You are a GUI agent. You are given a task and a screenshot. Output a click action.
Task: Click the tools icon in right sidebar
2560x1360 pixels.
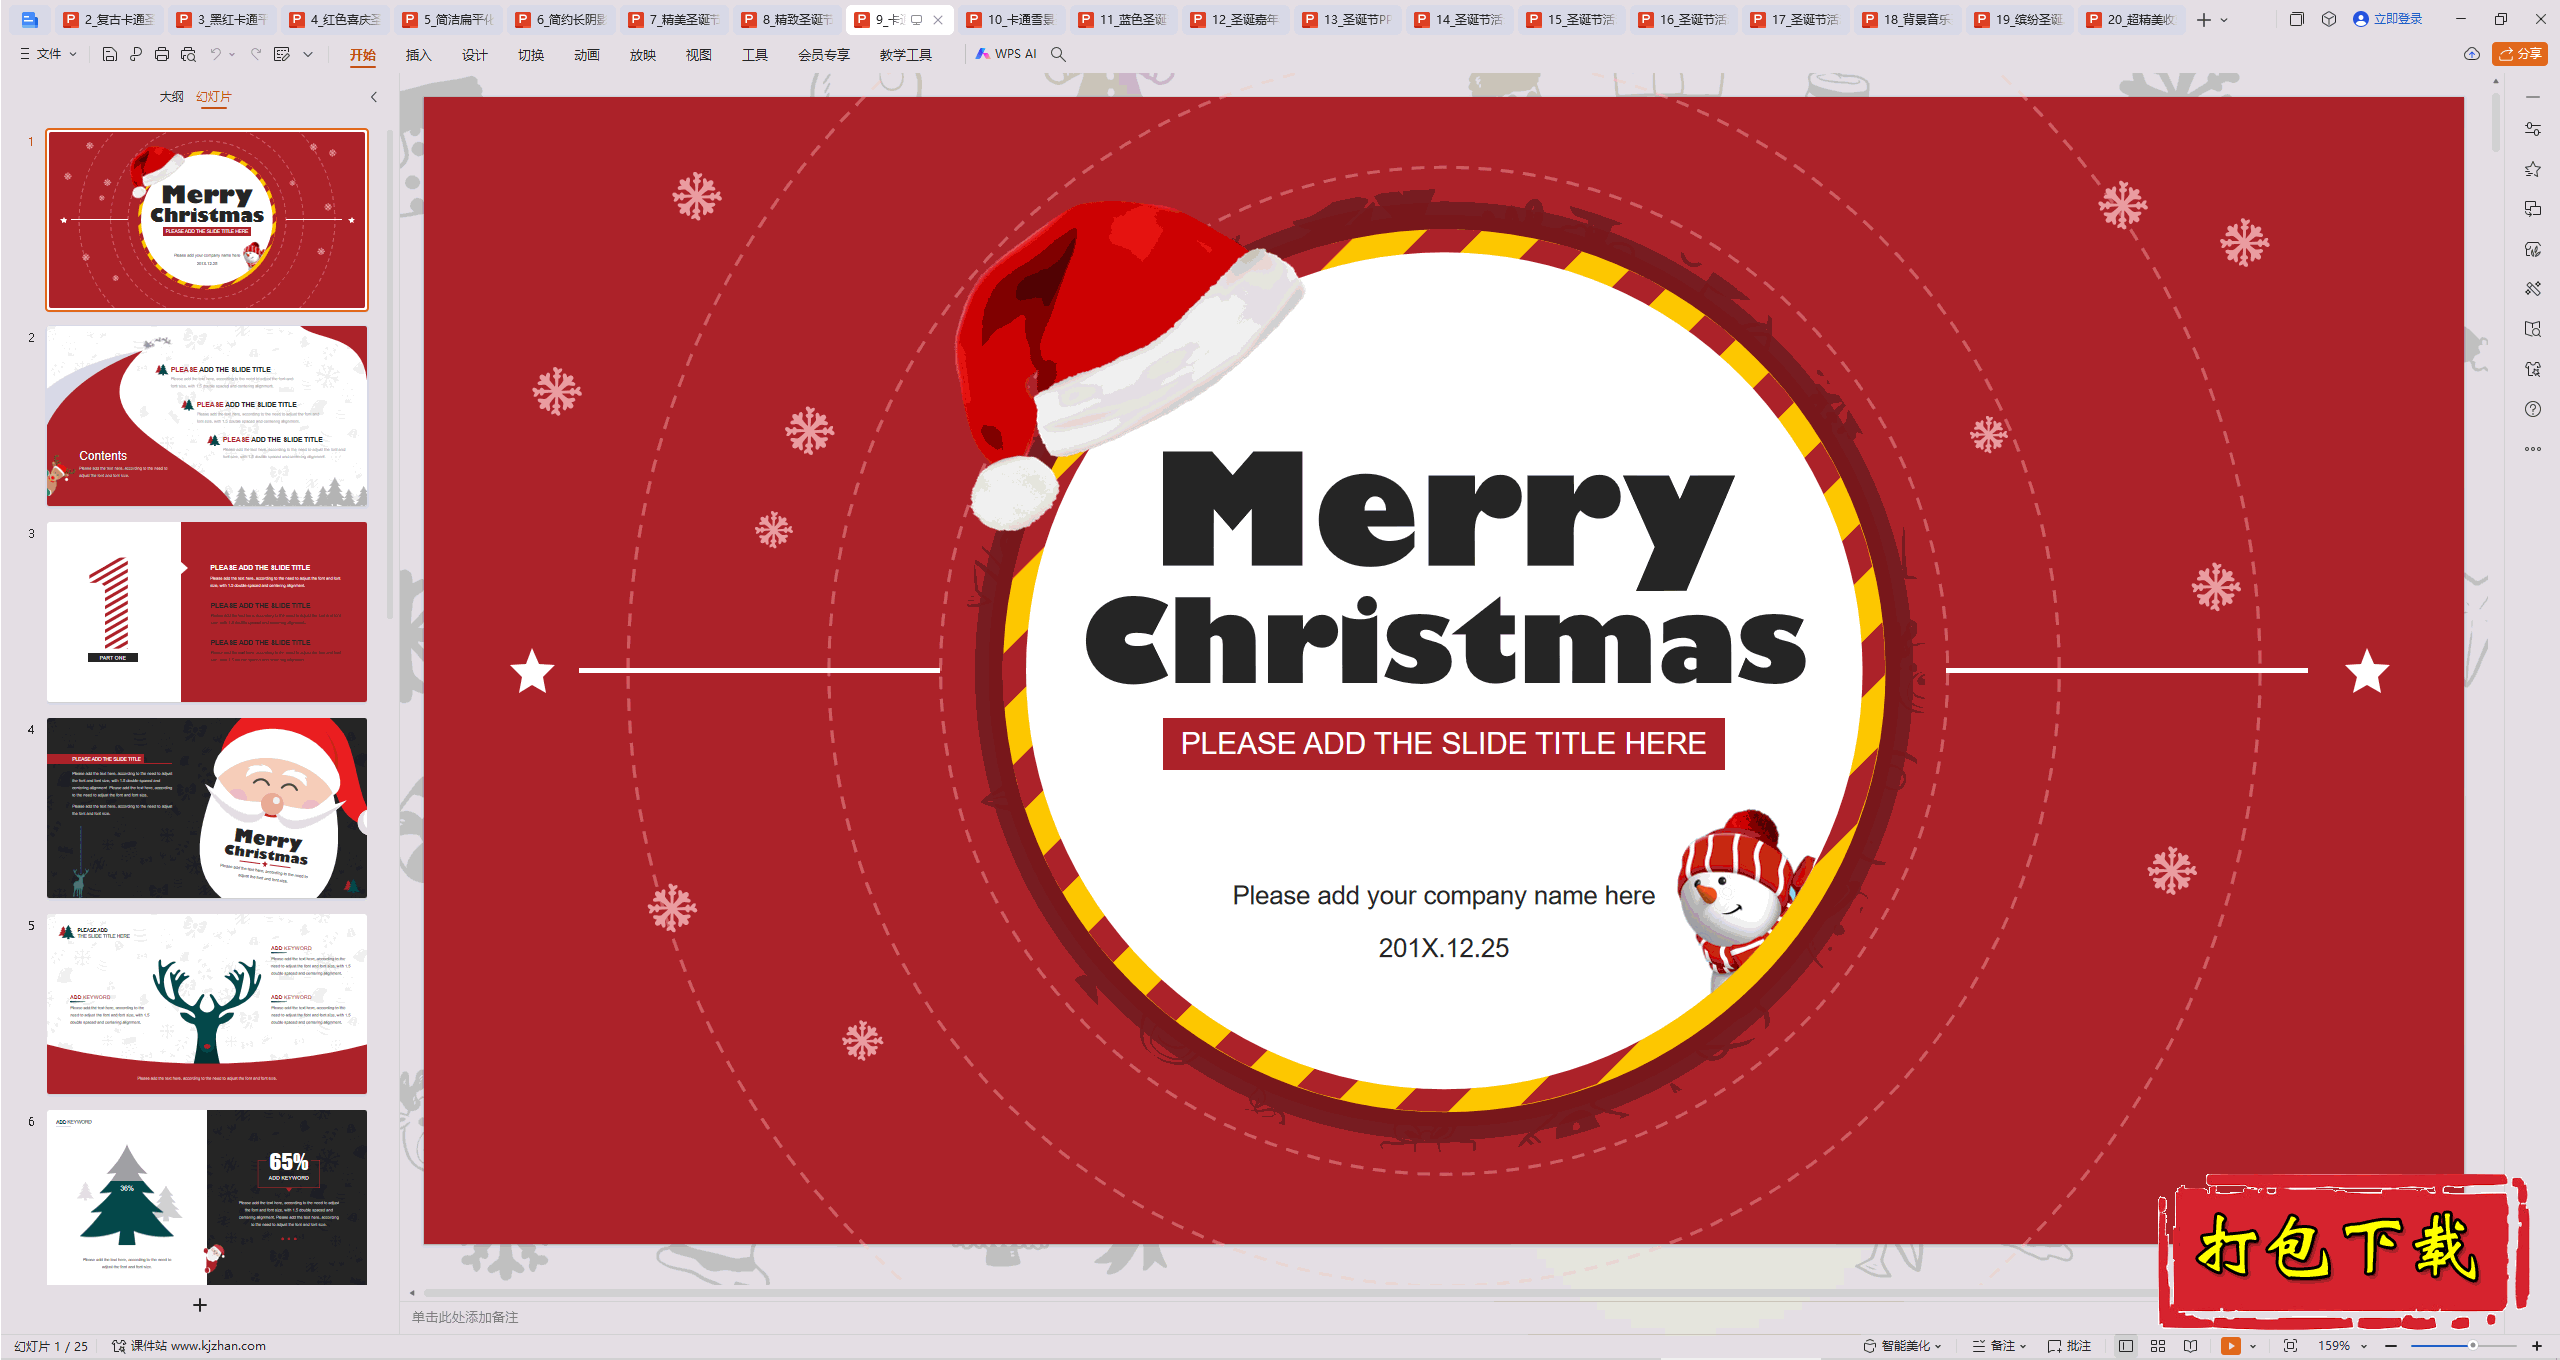pyautogui.click(x=2533, y=289)
